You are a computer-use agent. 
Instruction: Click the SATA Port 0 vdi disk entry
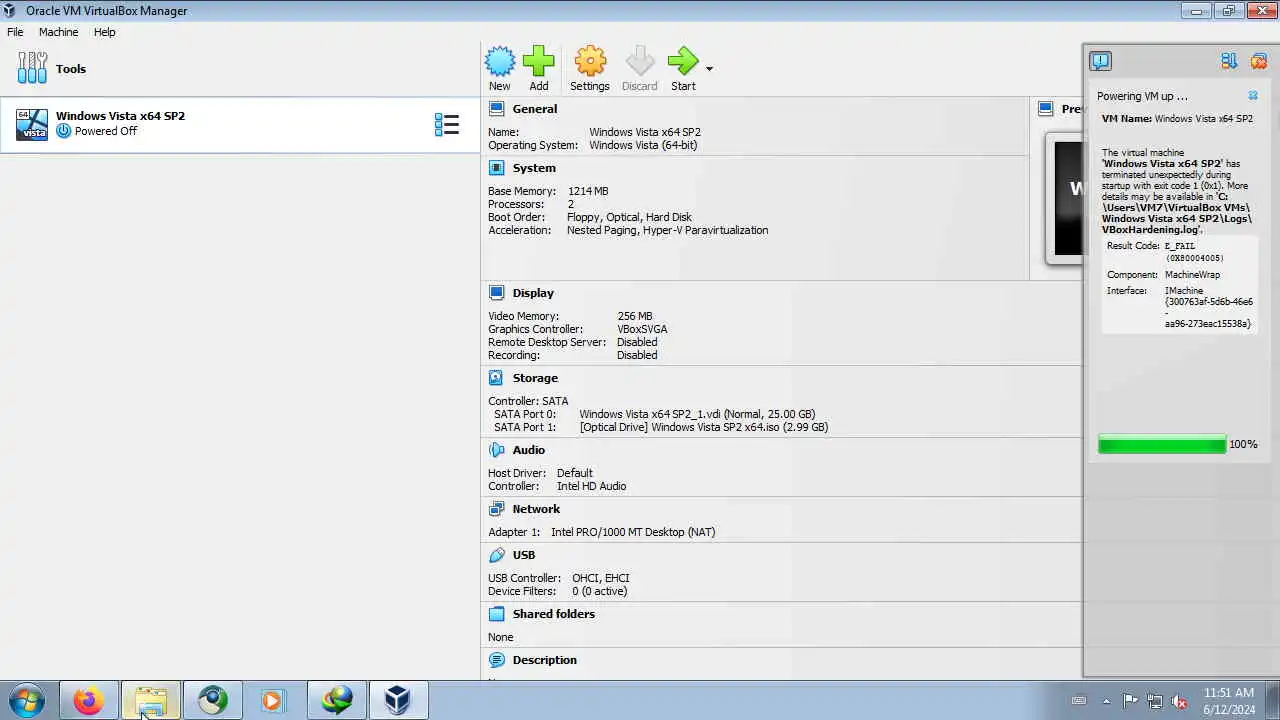click(697, 414)
